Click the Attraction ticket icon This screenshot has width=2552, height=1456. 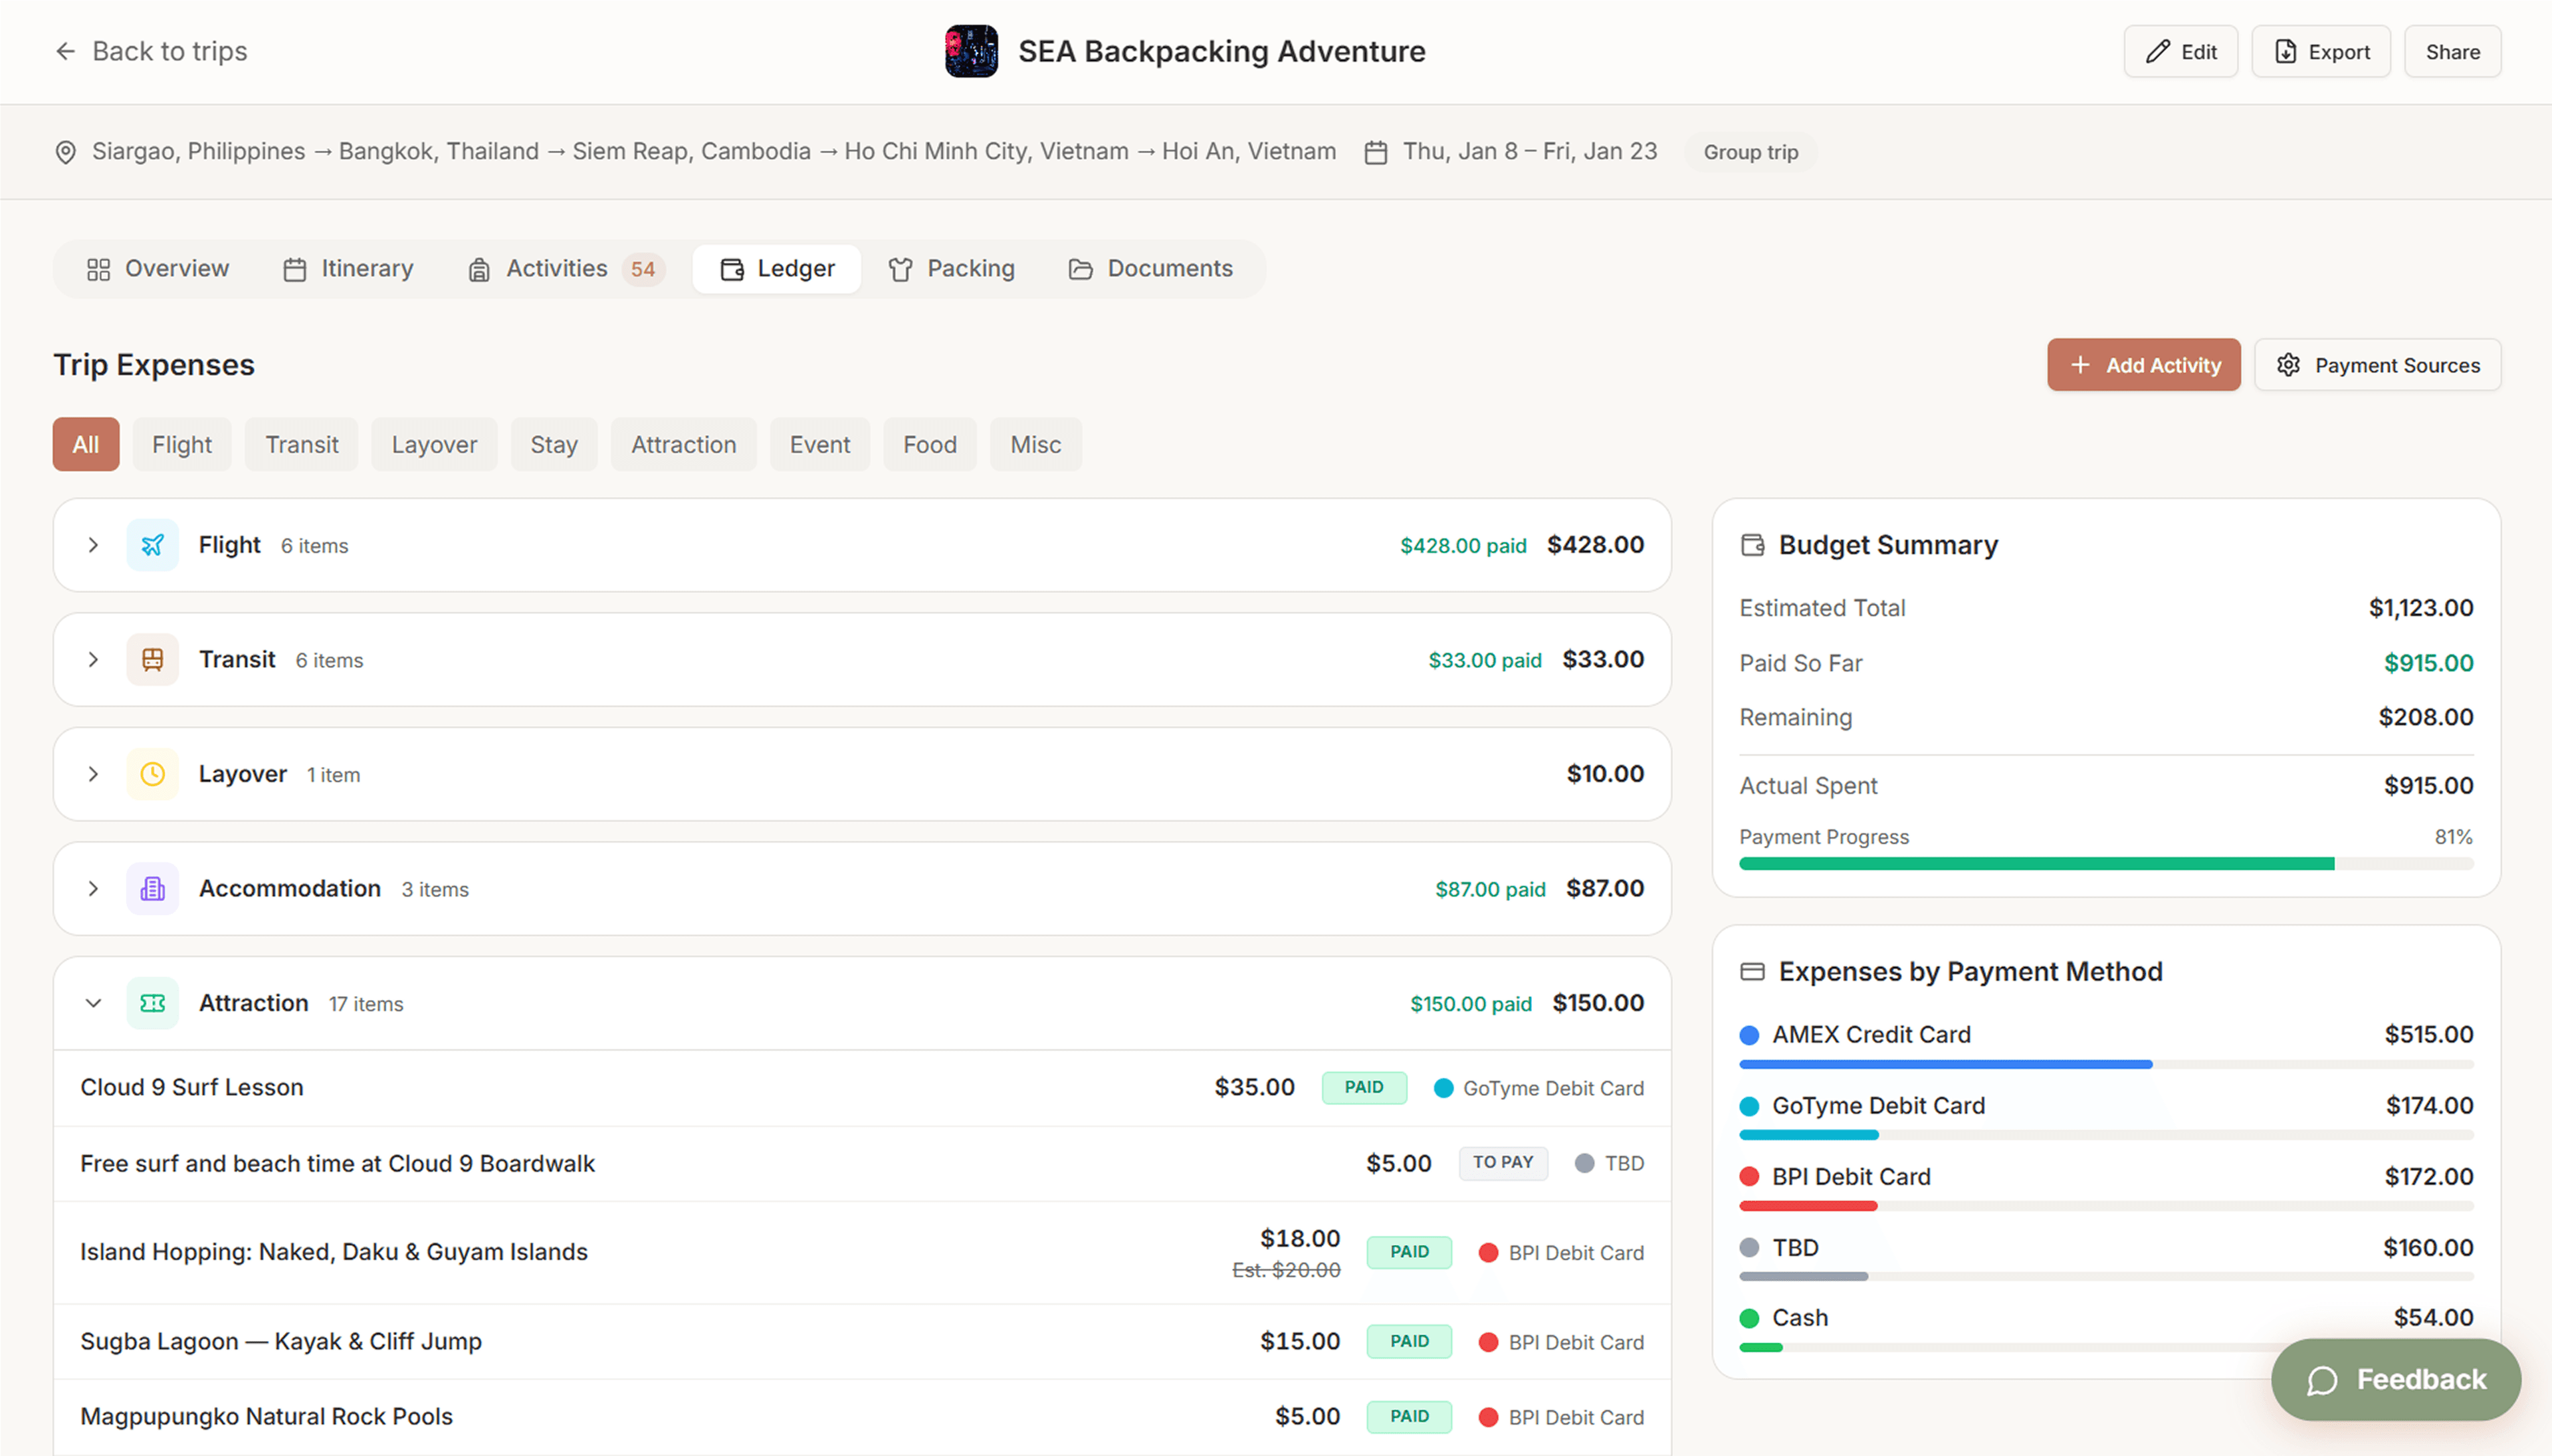pyautogui.click(x=152, y=1003)
